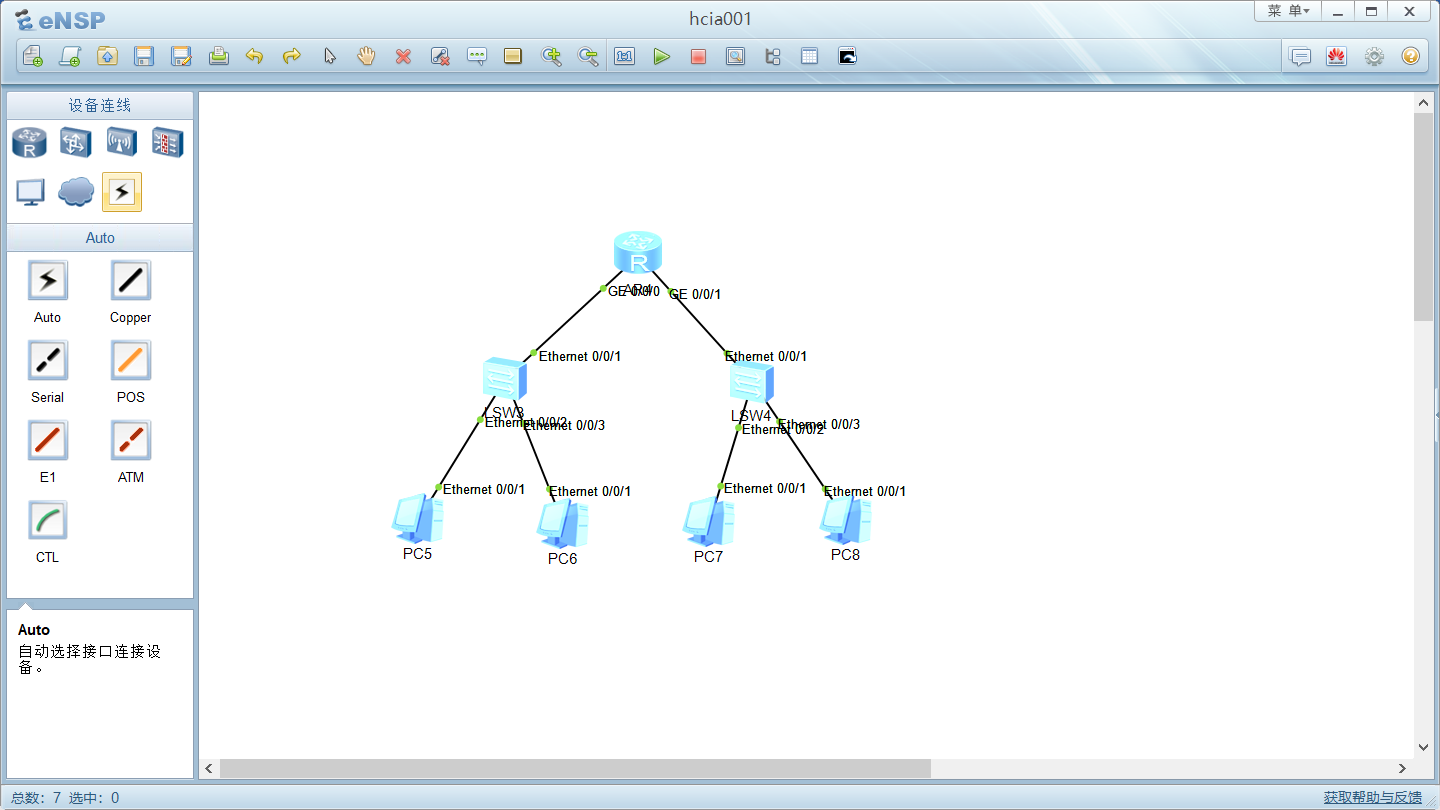
Task: Select router AR4 in the topology
Action: coord(638,252)
